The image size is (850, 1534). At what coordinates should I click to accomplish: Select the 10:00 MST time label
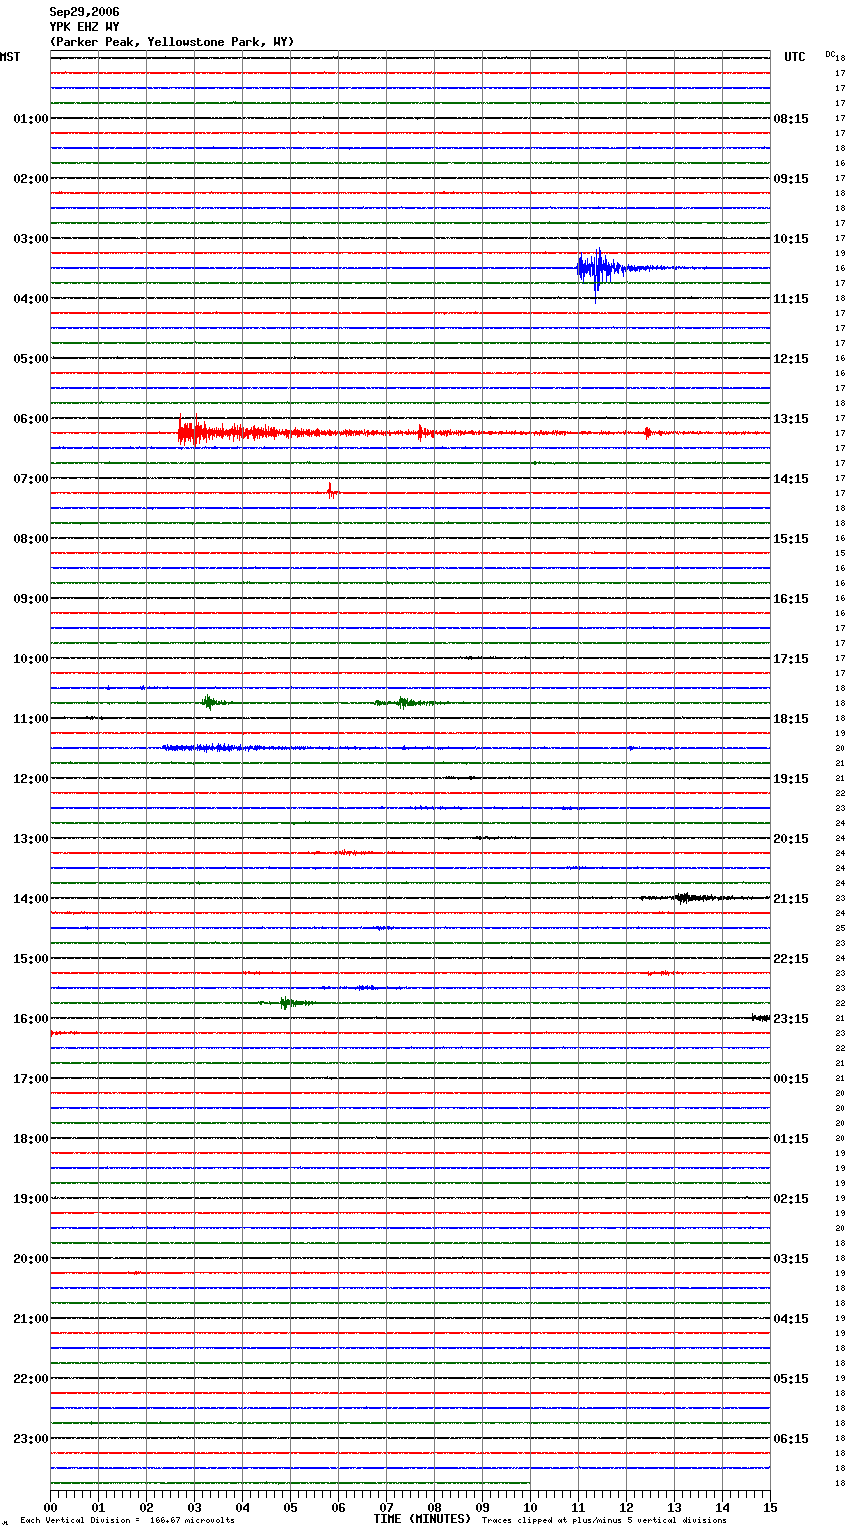(30, 659)
